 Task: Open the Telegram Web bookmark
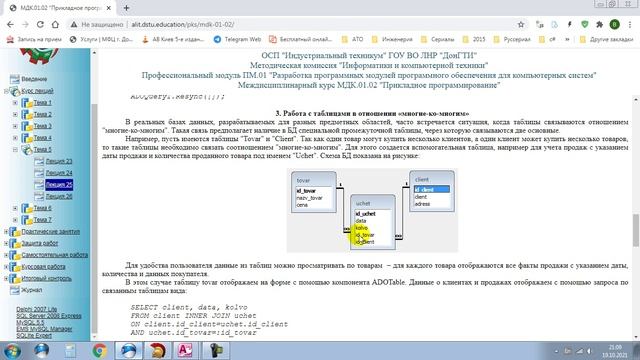(x=237, y=39)
